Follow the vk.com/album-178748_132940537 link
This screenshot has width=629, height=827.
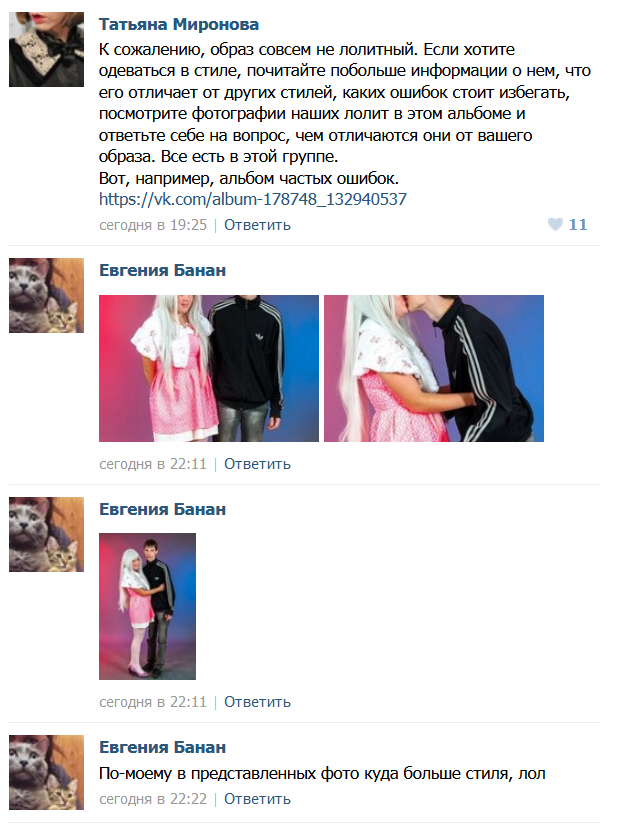(x=253, y=199)
